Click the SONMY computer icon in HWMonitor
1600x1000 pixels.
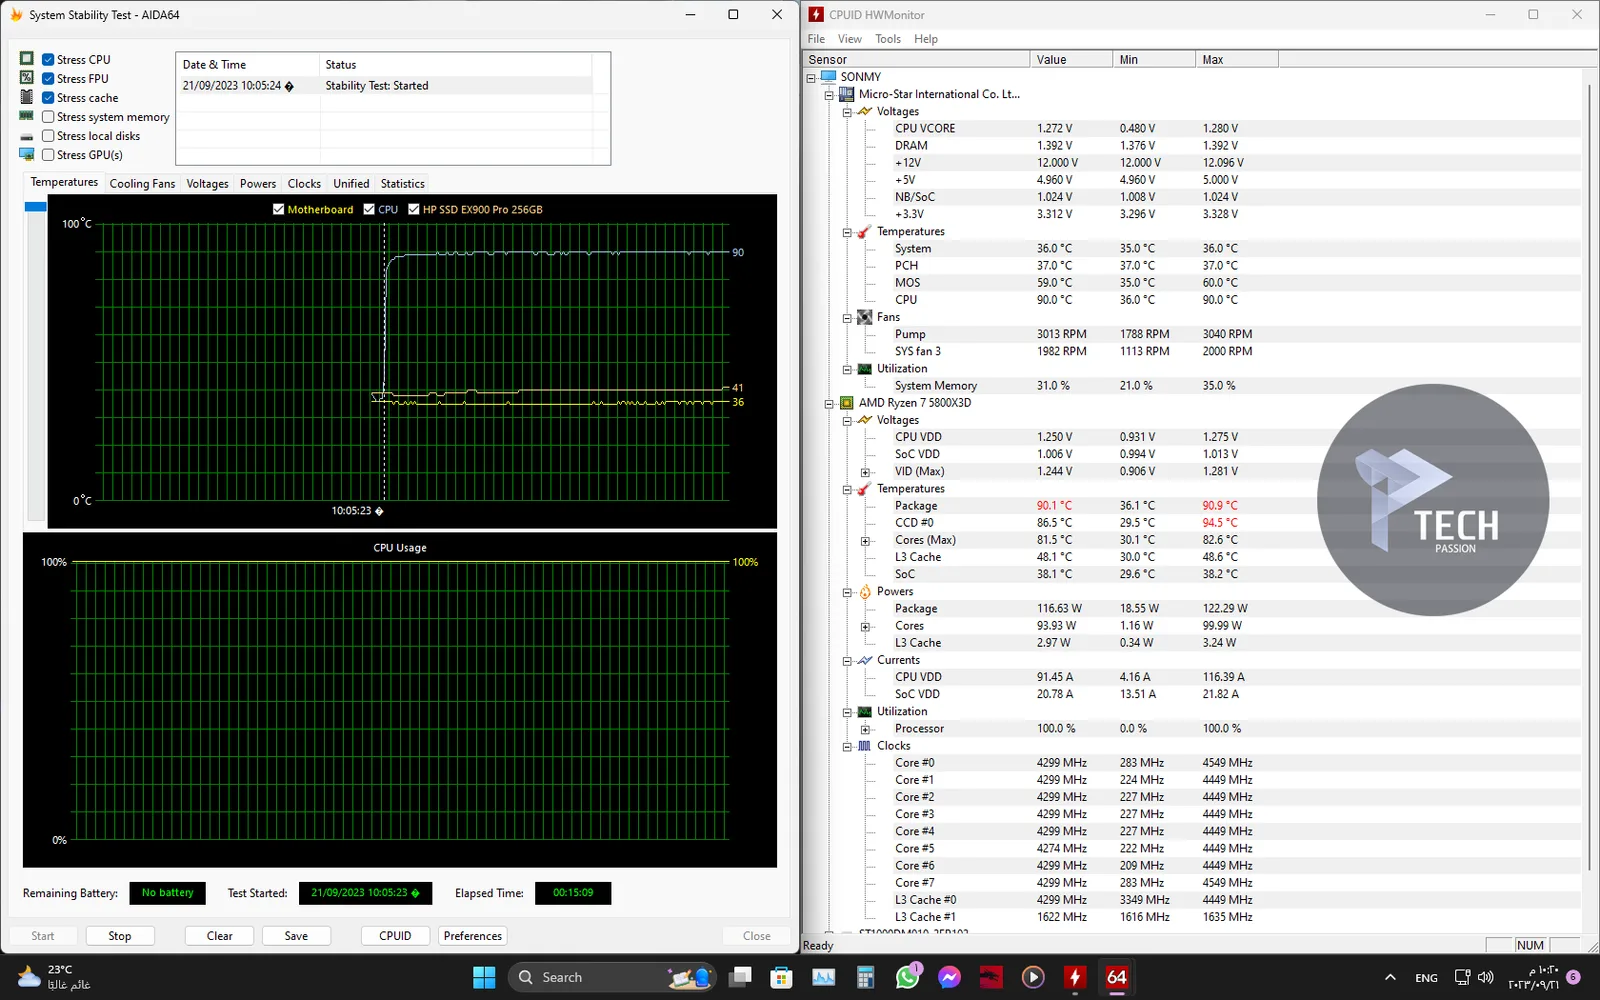point(828,76)
